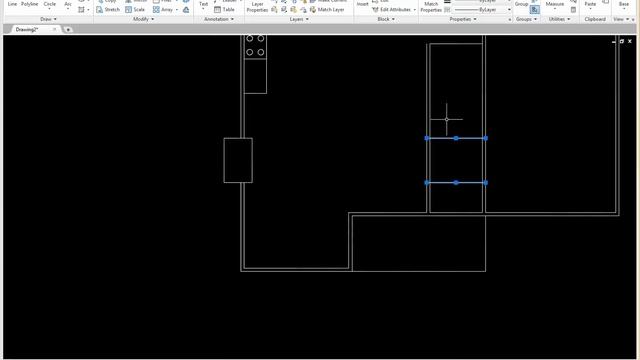Restore the drawing viewport window

[622, 41]
